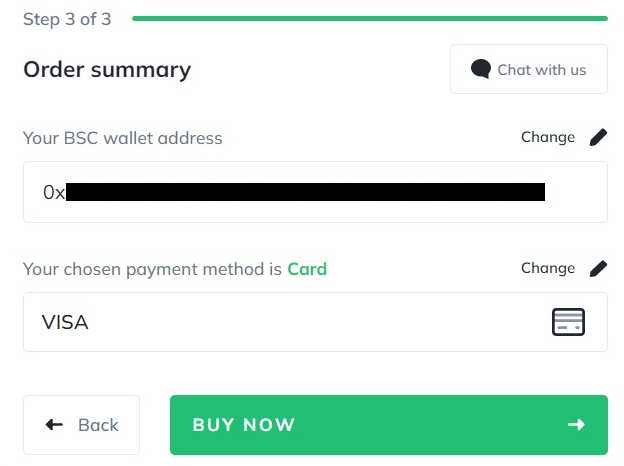Click Your BSC wallet address label
This screenshot has width=624, height=466.
coord(123,138)
